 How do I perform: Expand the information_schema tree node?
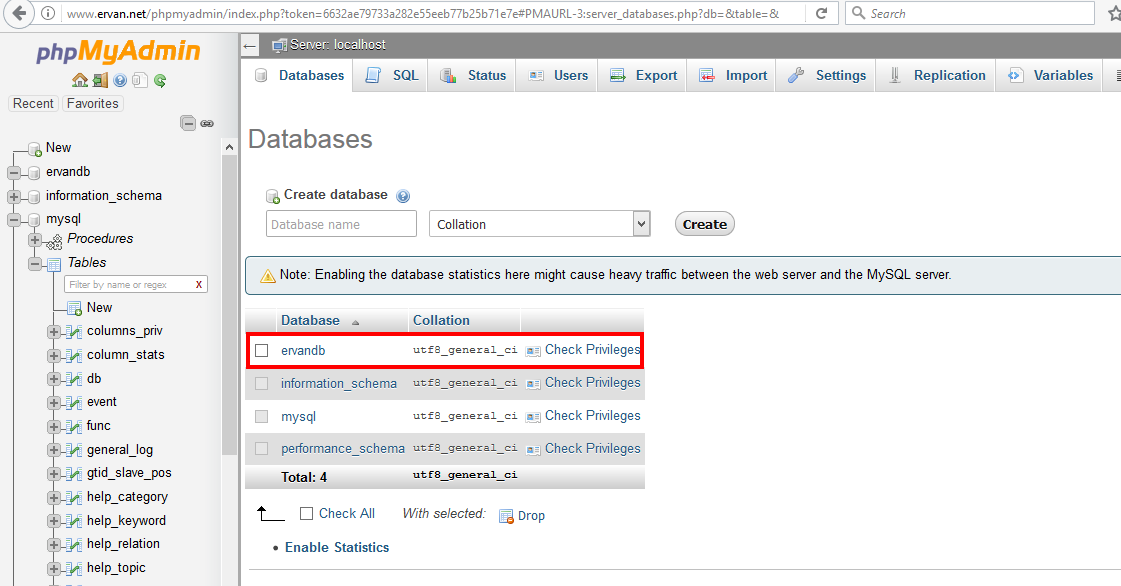[14, 196]
